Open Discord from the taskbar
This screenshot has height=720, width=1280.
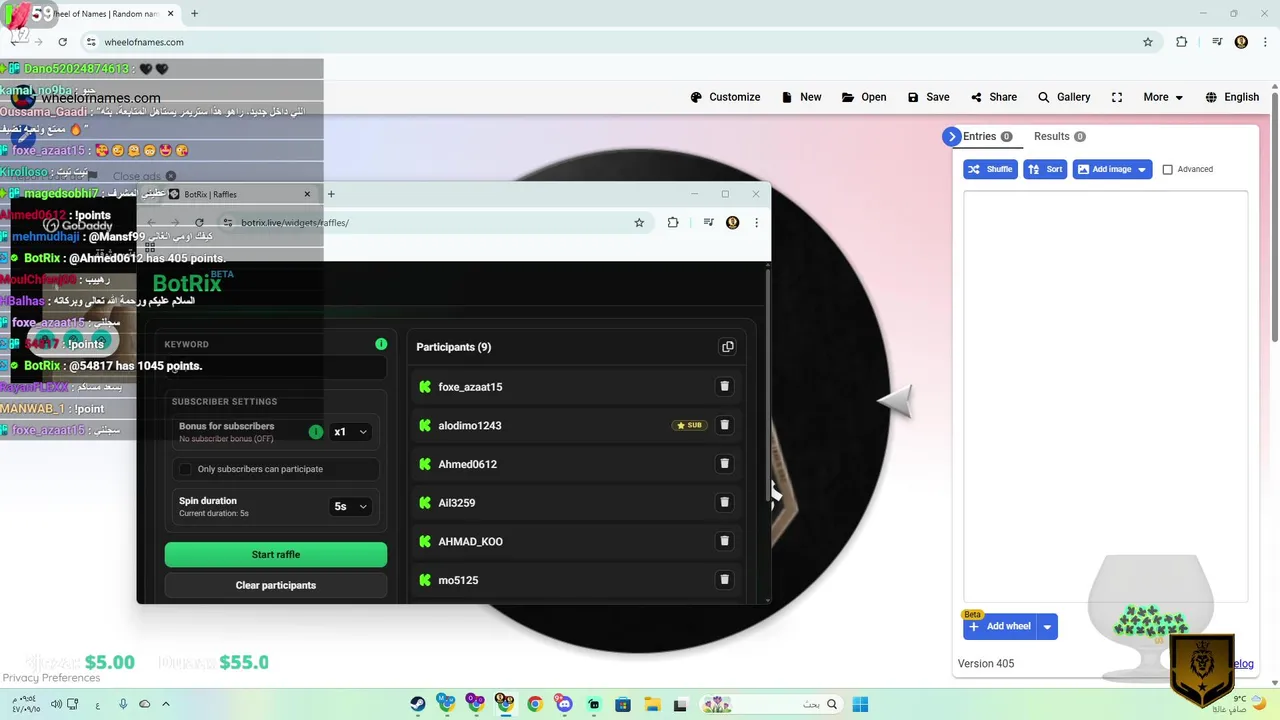564,704
